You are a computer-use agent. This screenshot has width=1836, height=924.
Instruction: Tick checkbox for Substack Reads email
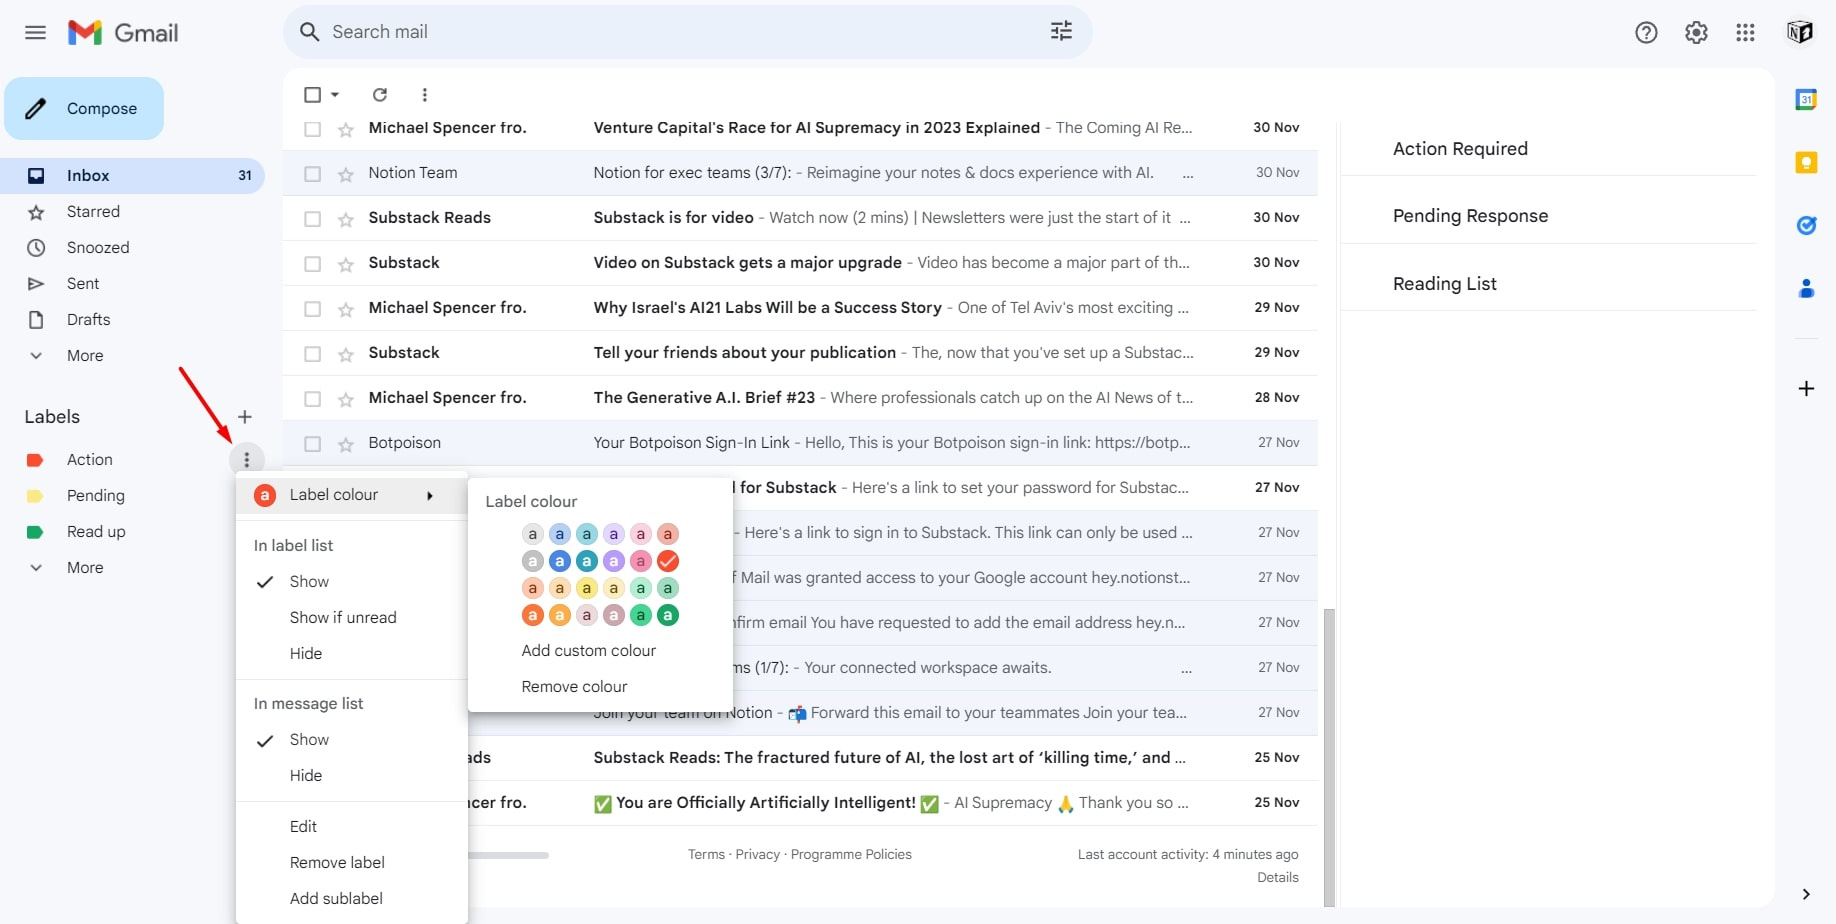coord(312,219)
